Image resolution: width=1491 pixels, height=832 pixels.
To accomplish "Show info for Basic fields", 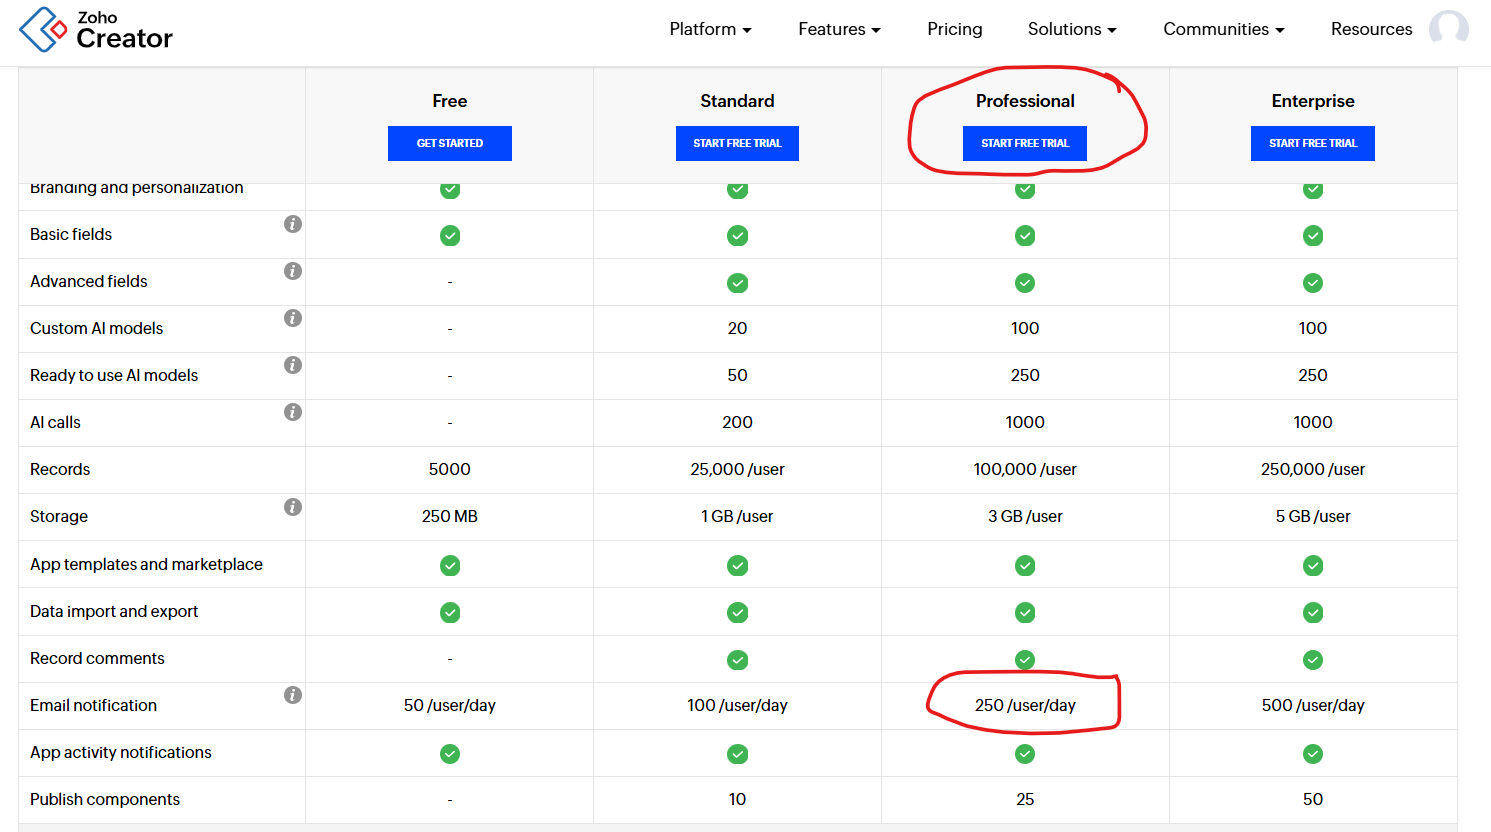I will tap(293, 224).
